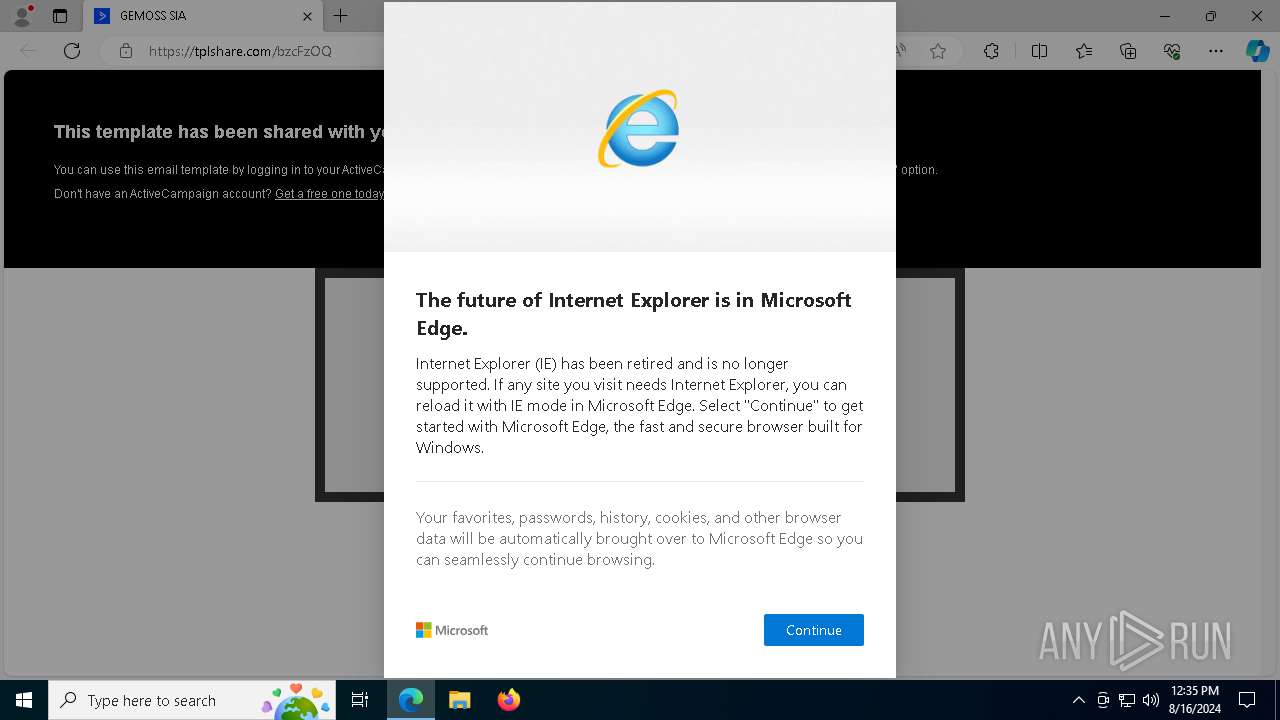Click the Internet Explorer logo
This screenshot has height=720, width=1280.
639,129
